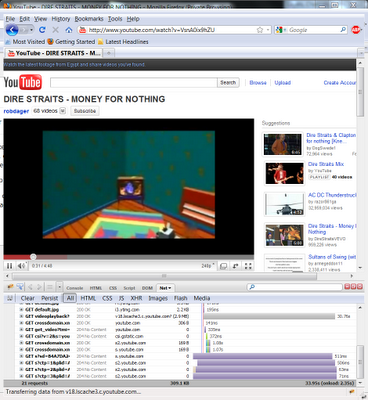Click the Net panel vertical scrollbar thumb

(x=360, y=361)
